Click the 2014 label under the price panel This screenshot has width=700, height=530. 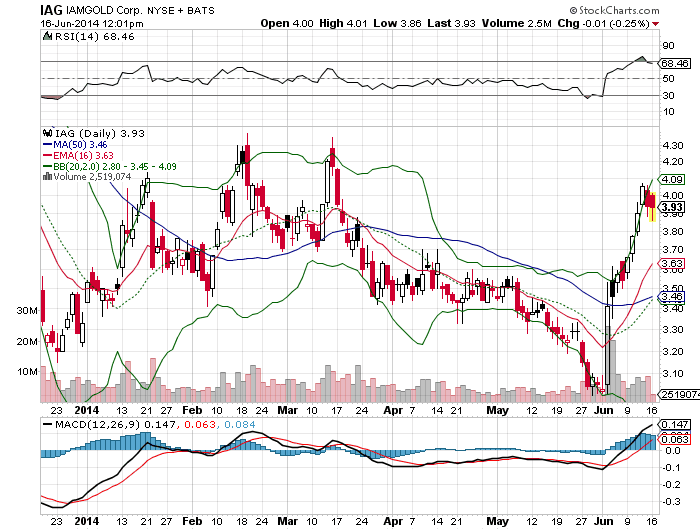(87, 410)
